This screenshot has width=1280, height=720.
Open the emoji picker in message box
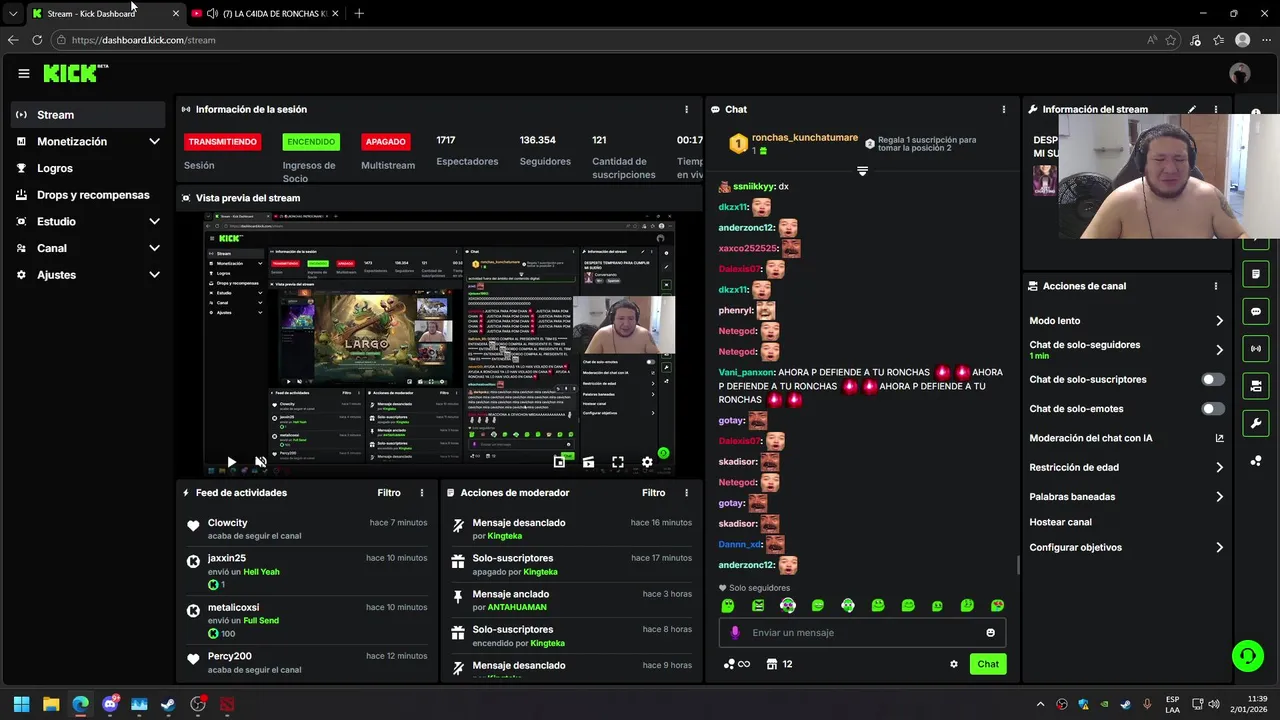click(x=991, y=632)
